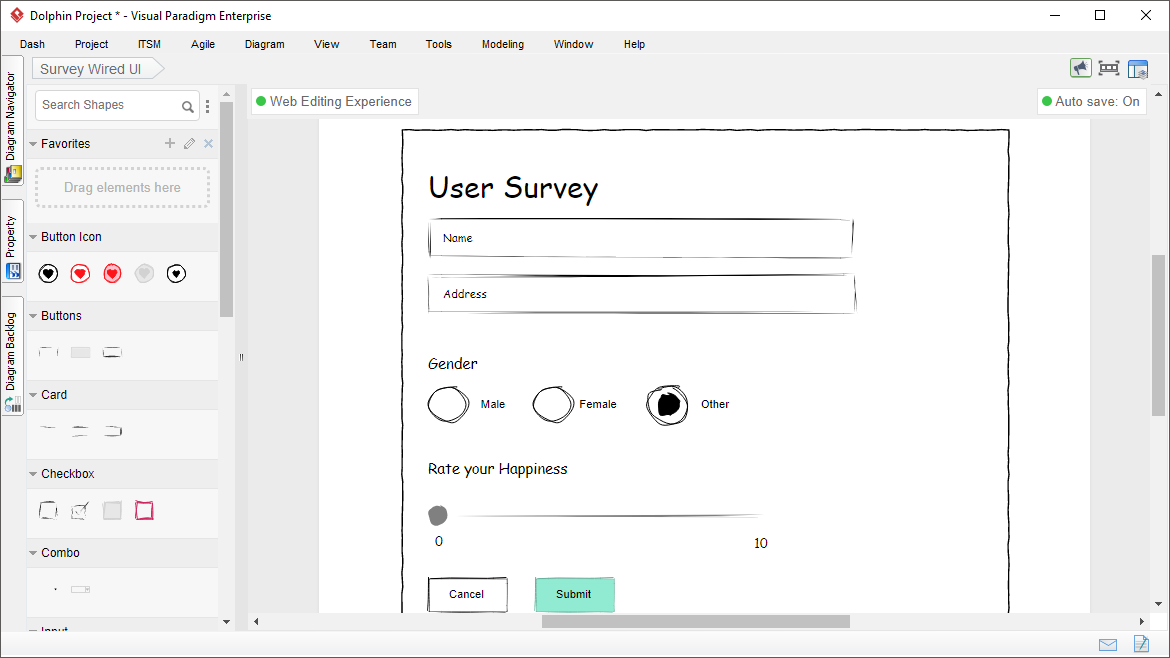Pick the first sketchy button shape under Buttons
This screenshot has width=1170, height=658.
[x=49, y=352]
